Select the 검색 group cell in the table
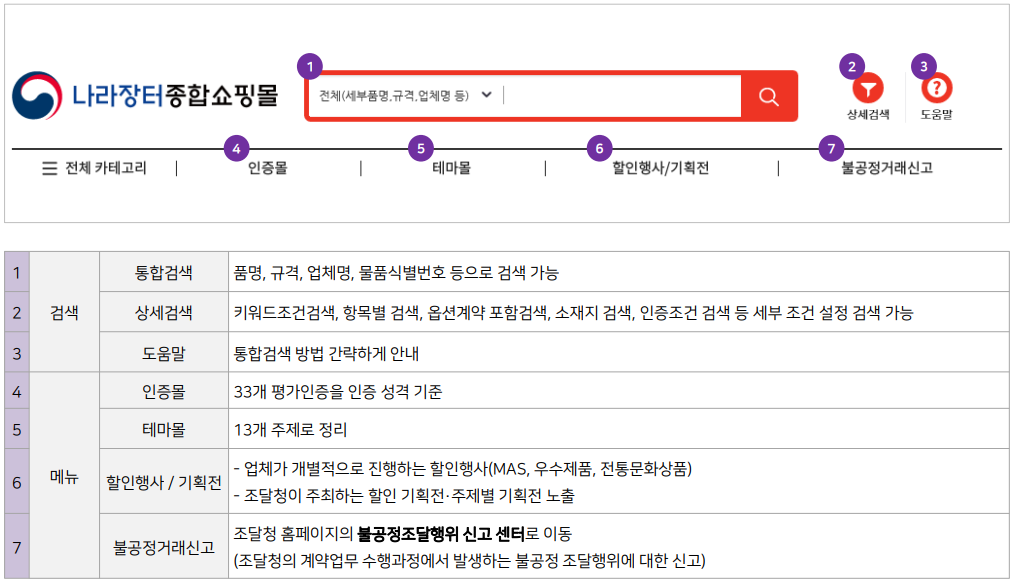 coord(64,312)
